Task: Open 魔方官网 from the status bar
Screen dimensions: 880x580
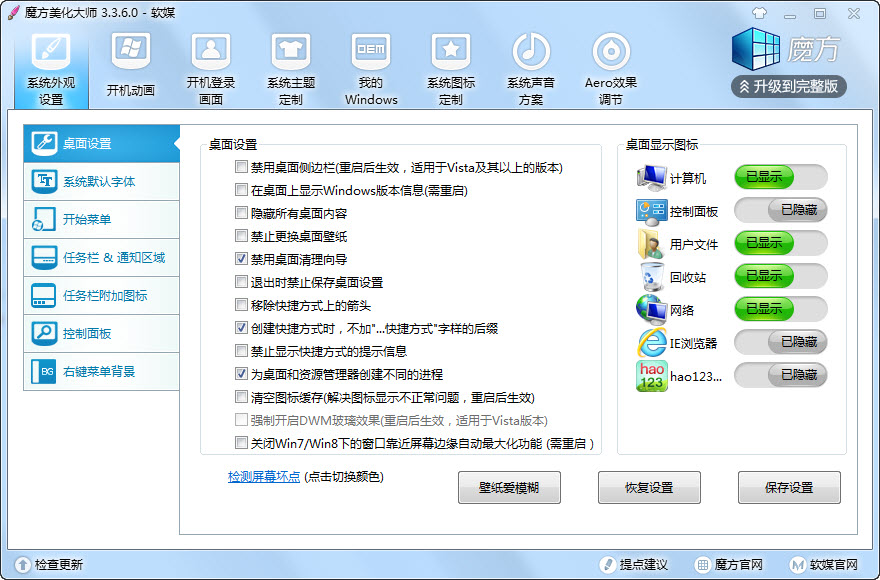Action: 735,563
